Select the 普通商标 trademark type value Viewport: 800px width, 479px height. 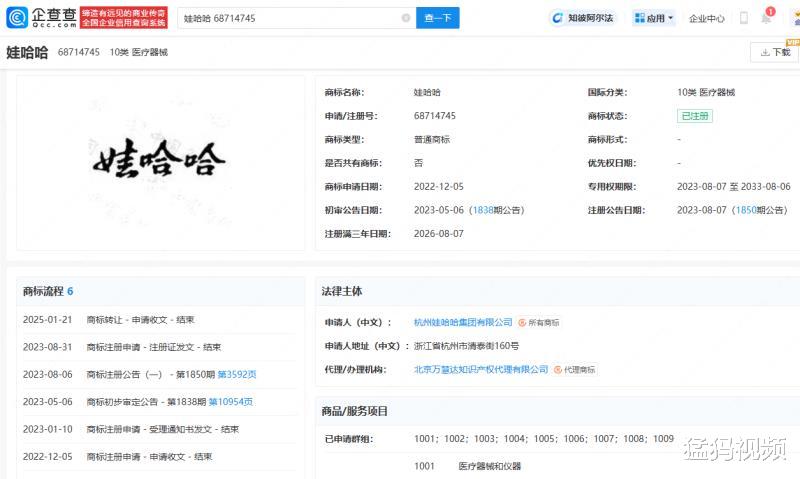click(432, 139)
